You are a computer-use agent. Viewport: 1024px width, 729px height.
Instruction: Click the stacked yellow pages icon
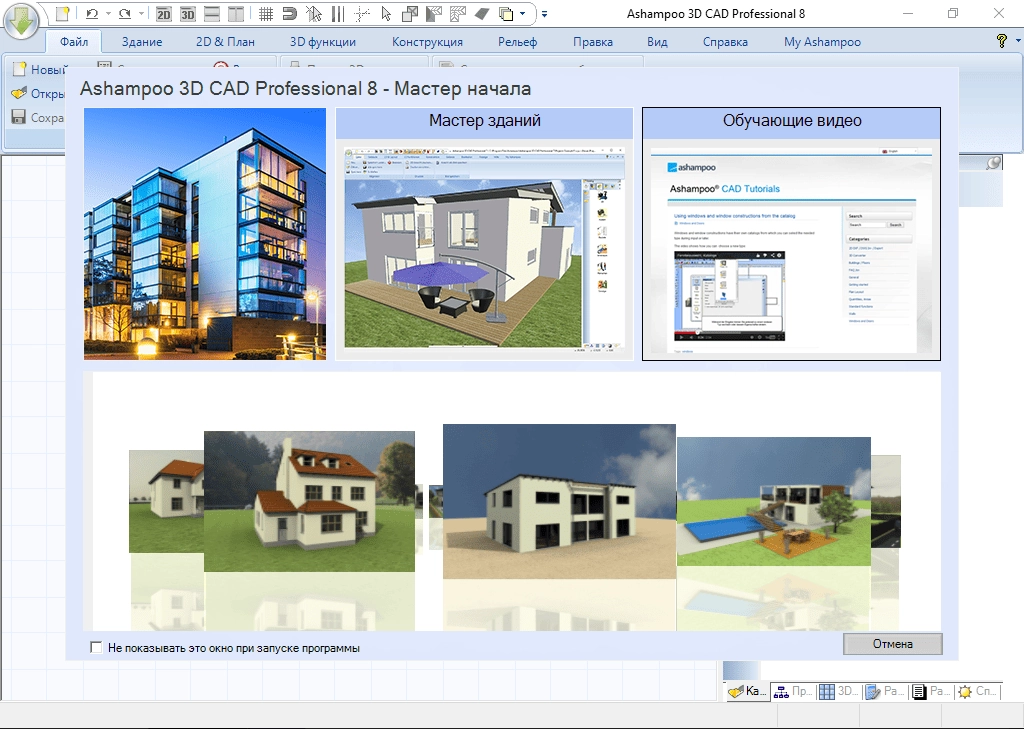[505, 13]
